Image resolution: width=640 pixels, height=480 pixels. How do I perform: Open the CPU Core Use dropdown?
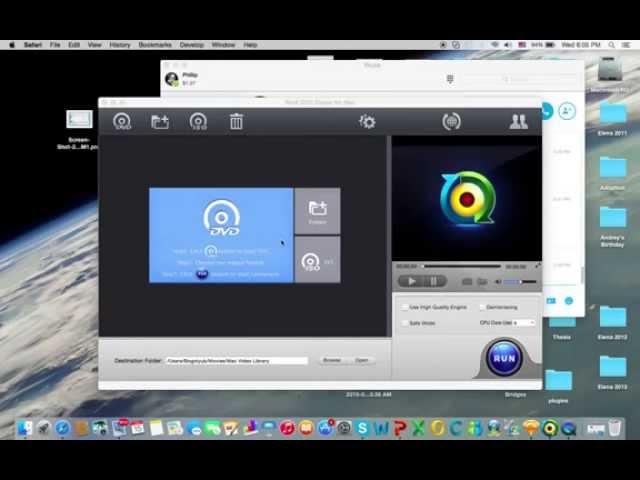(524, 323)
